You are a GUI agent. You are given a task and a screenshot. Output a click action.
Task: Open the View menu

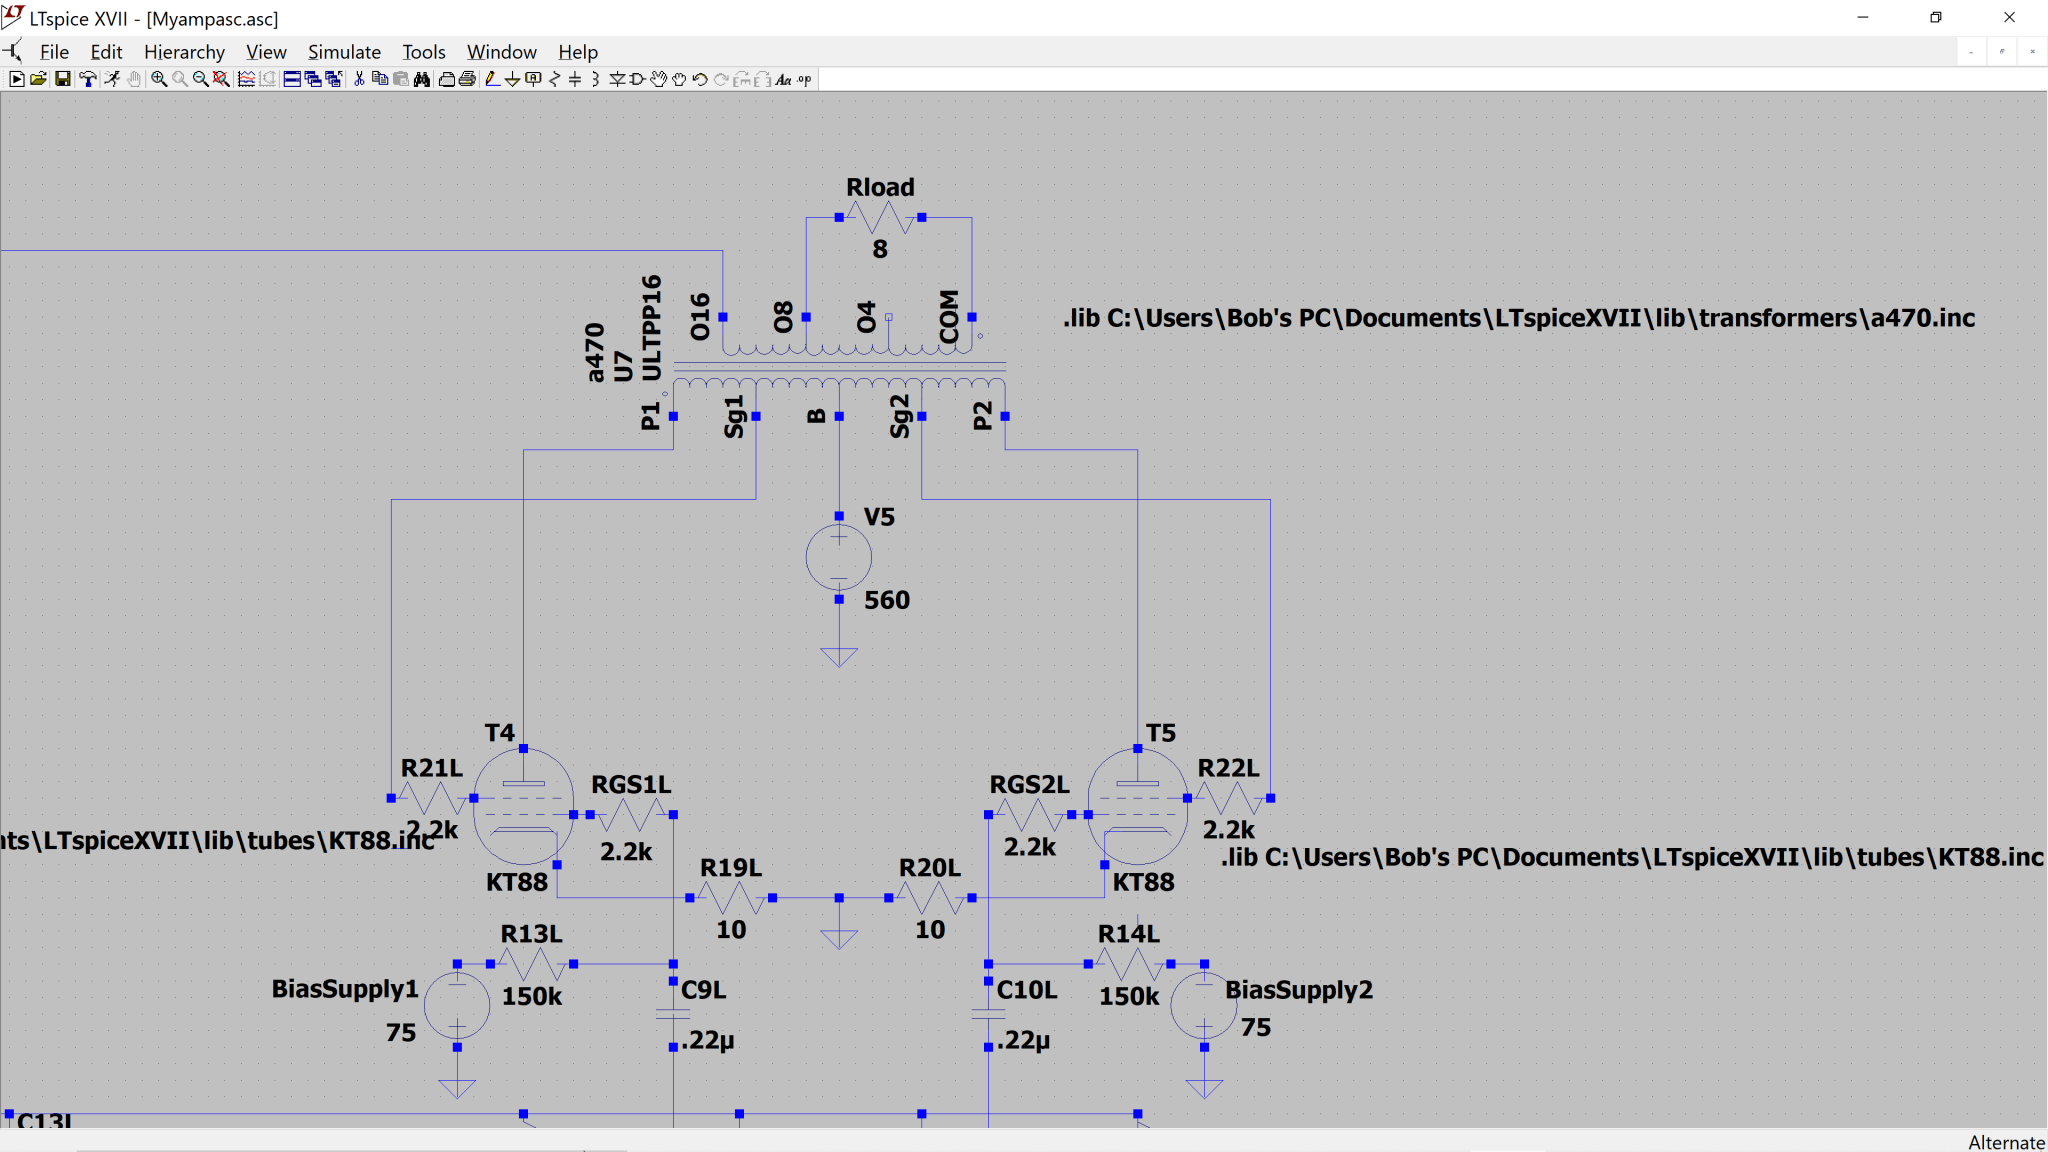(x=266, y=52)
